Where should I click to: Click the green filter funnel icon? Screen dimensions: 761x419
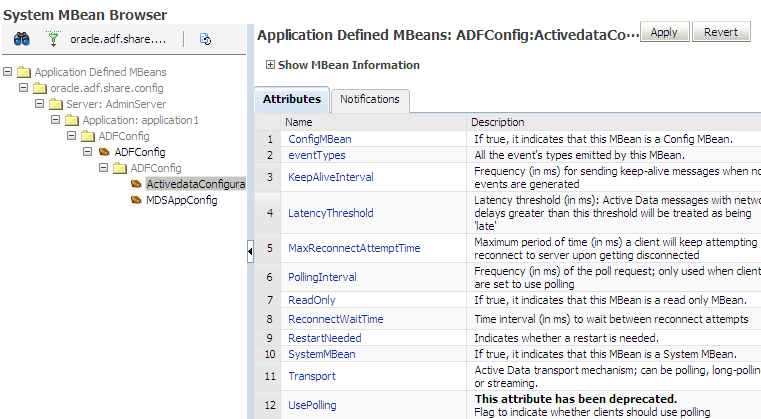click(x=53, y=39)
